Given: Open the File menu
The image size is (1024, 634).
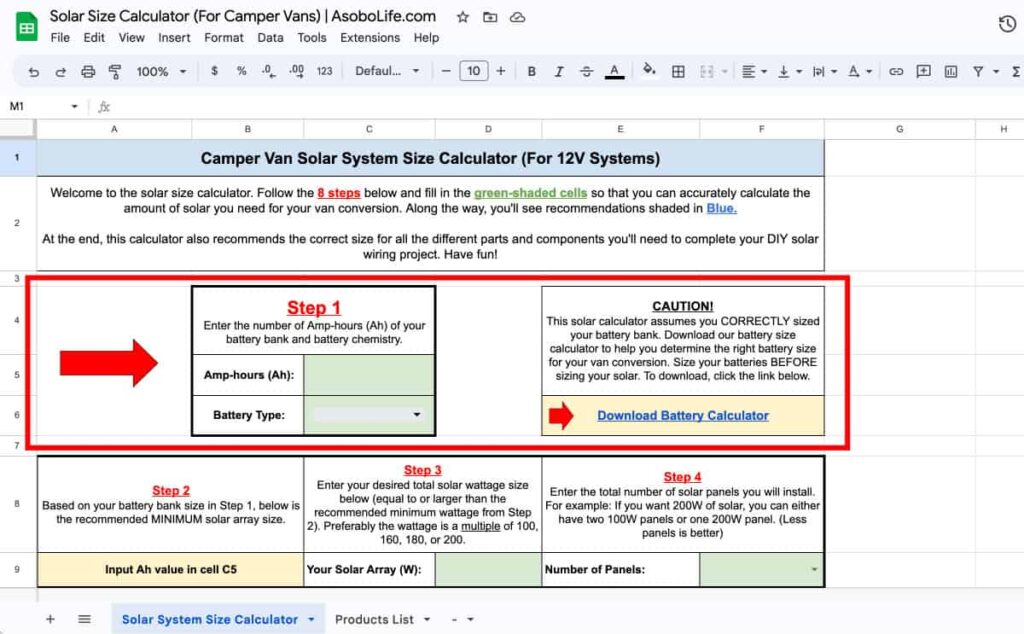Looking at the screenshot, I should 60,38.
